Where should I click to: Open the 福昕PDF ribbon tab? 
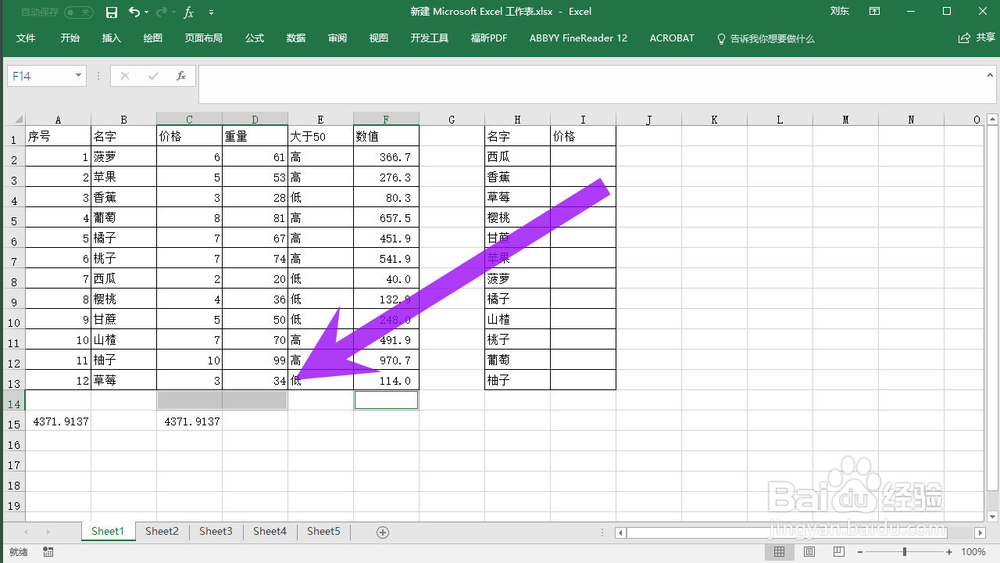[x=489, y=38]
